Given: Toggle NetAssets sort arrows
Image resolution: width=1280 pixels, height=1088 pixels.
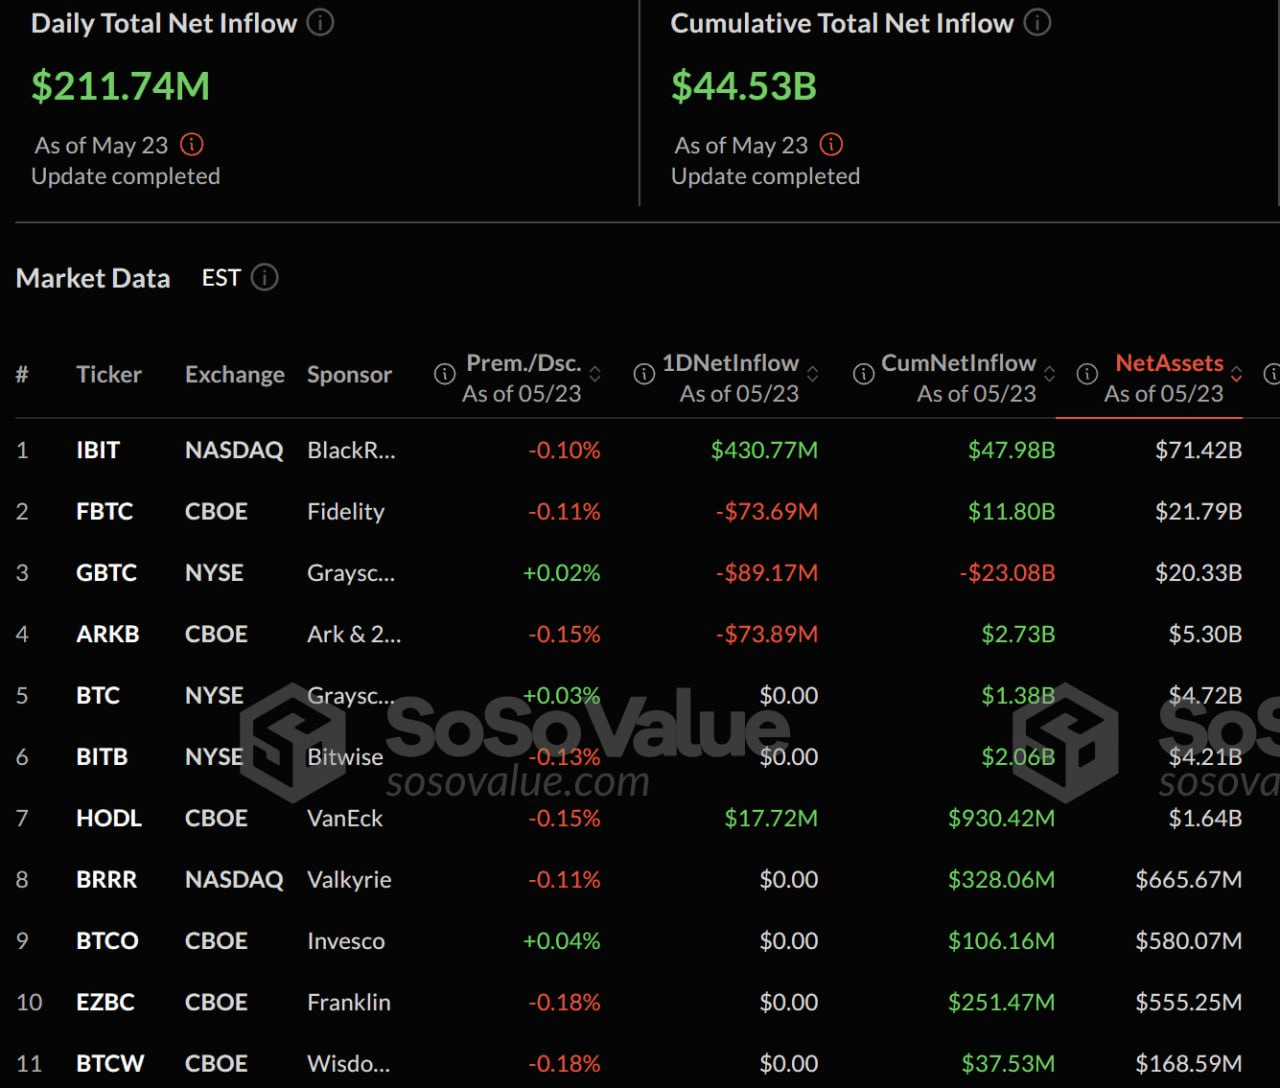Looking at the screenshot, I should [1237, 374].
